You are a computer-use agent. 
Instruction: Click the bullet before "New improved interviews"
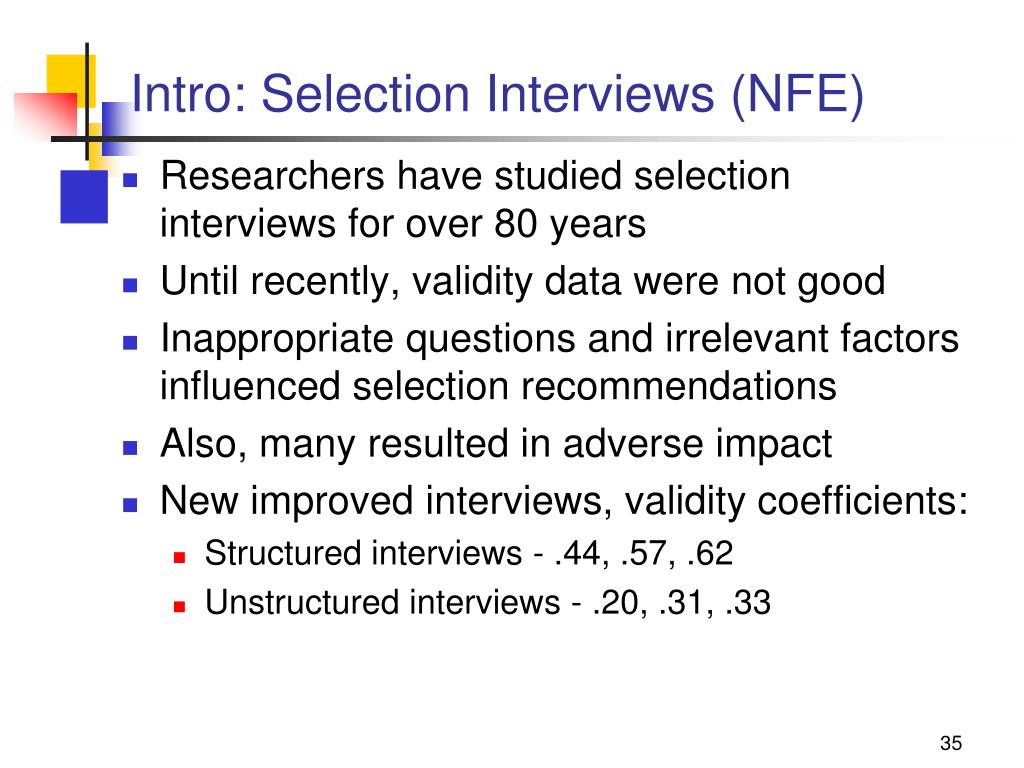coord(129,504)
